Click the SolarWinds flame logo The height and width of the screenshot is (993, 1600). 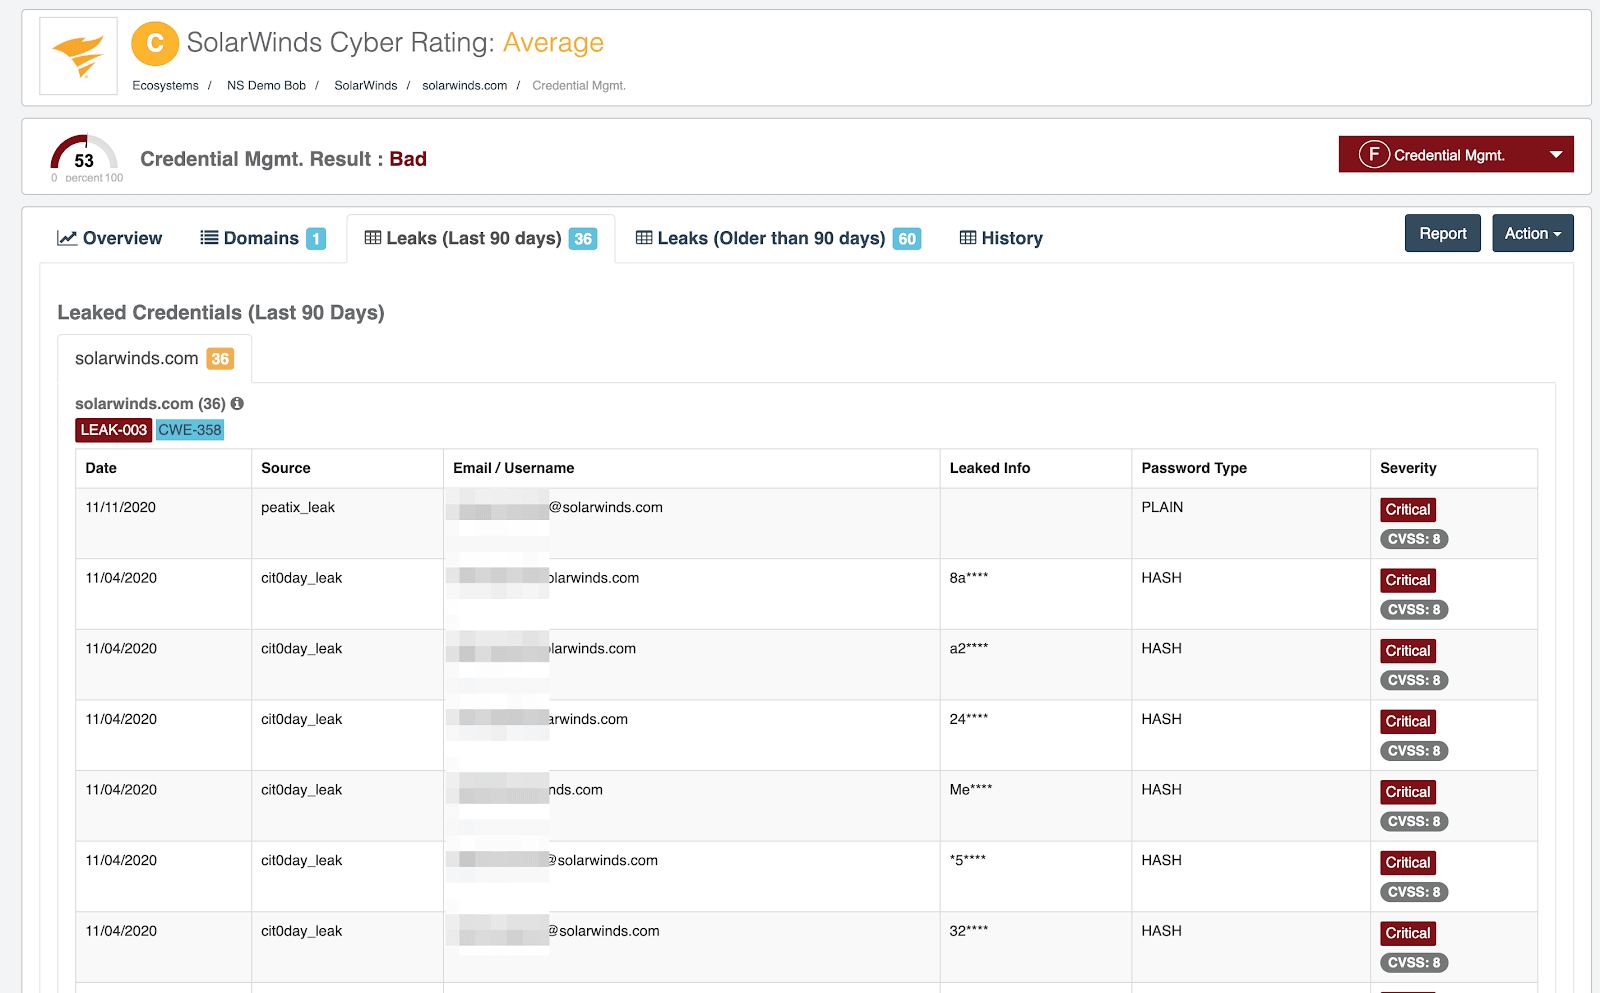coord(78,56)
